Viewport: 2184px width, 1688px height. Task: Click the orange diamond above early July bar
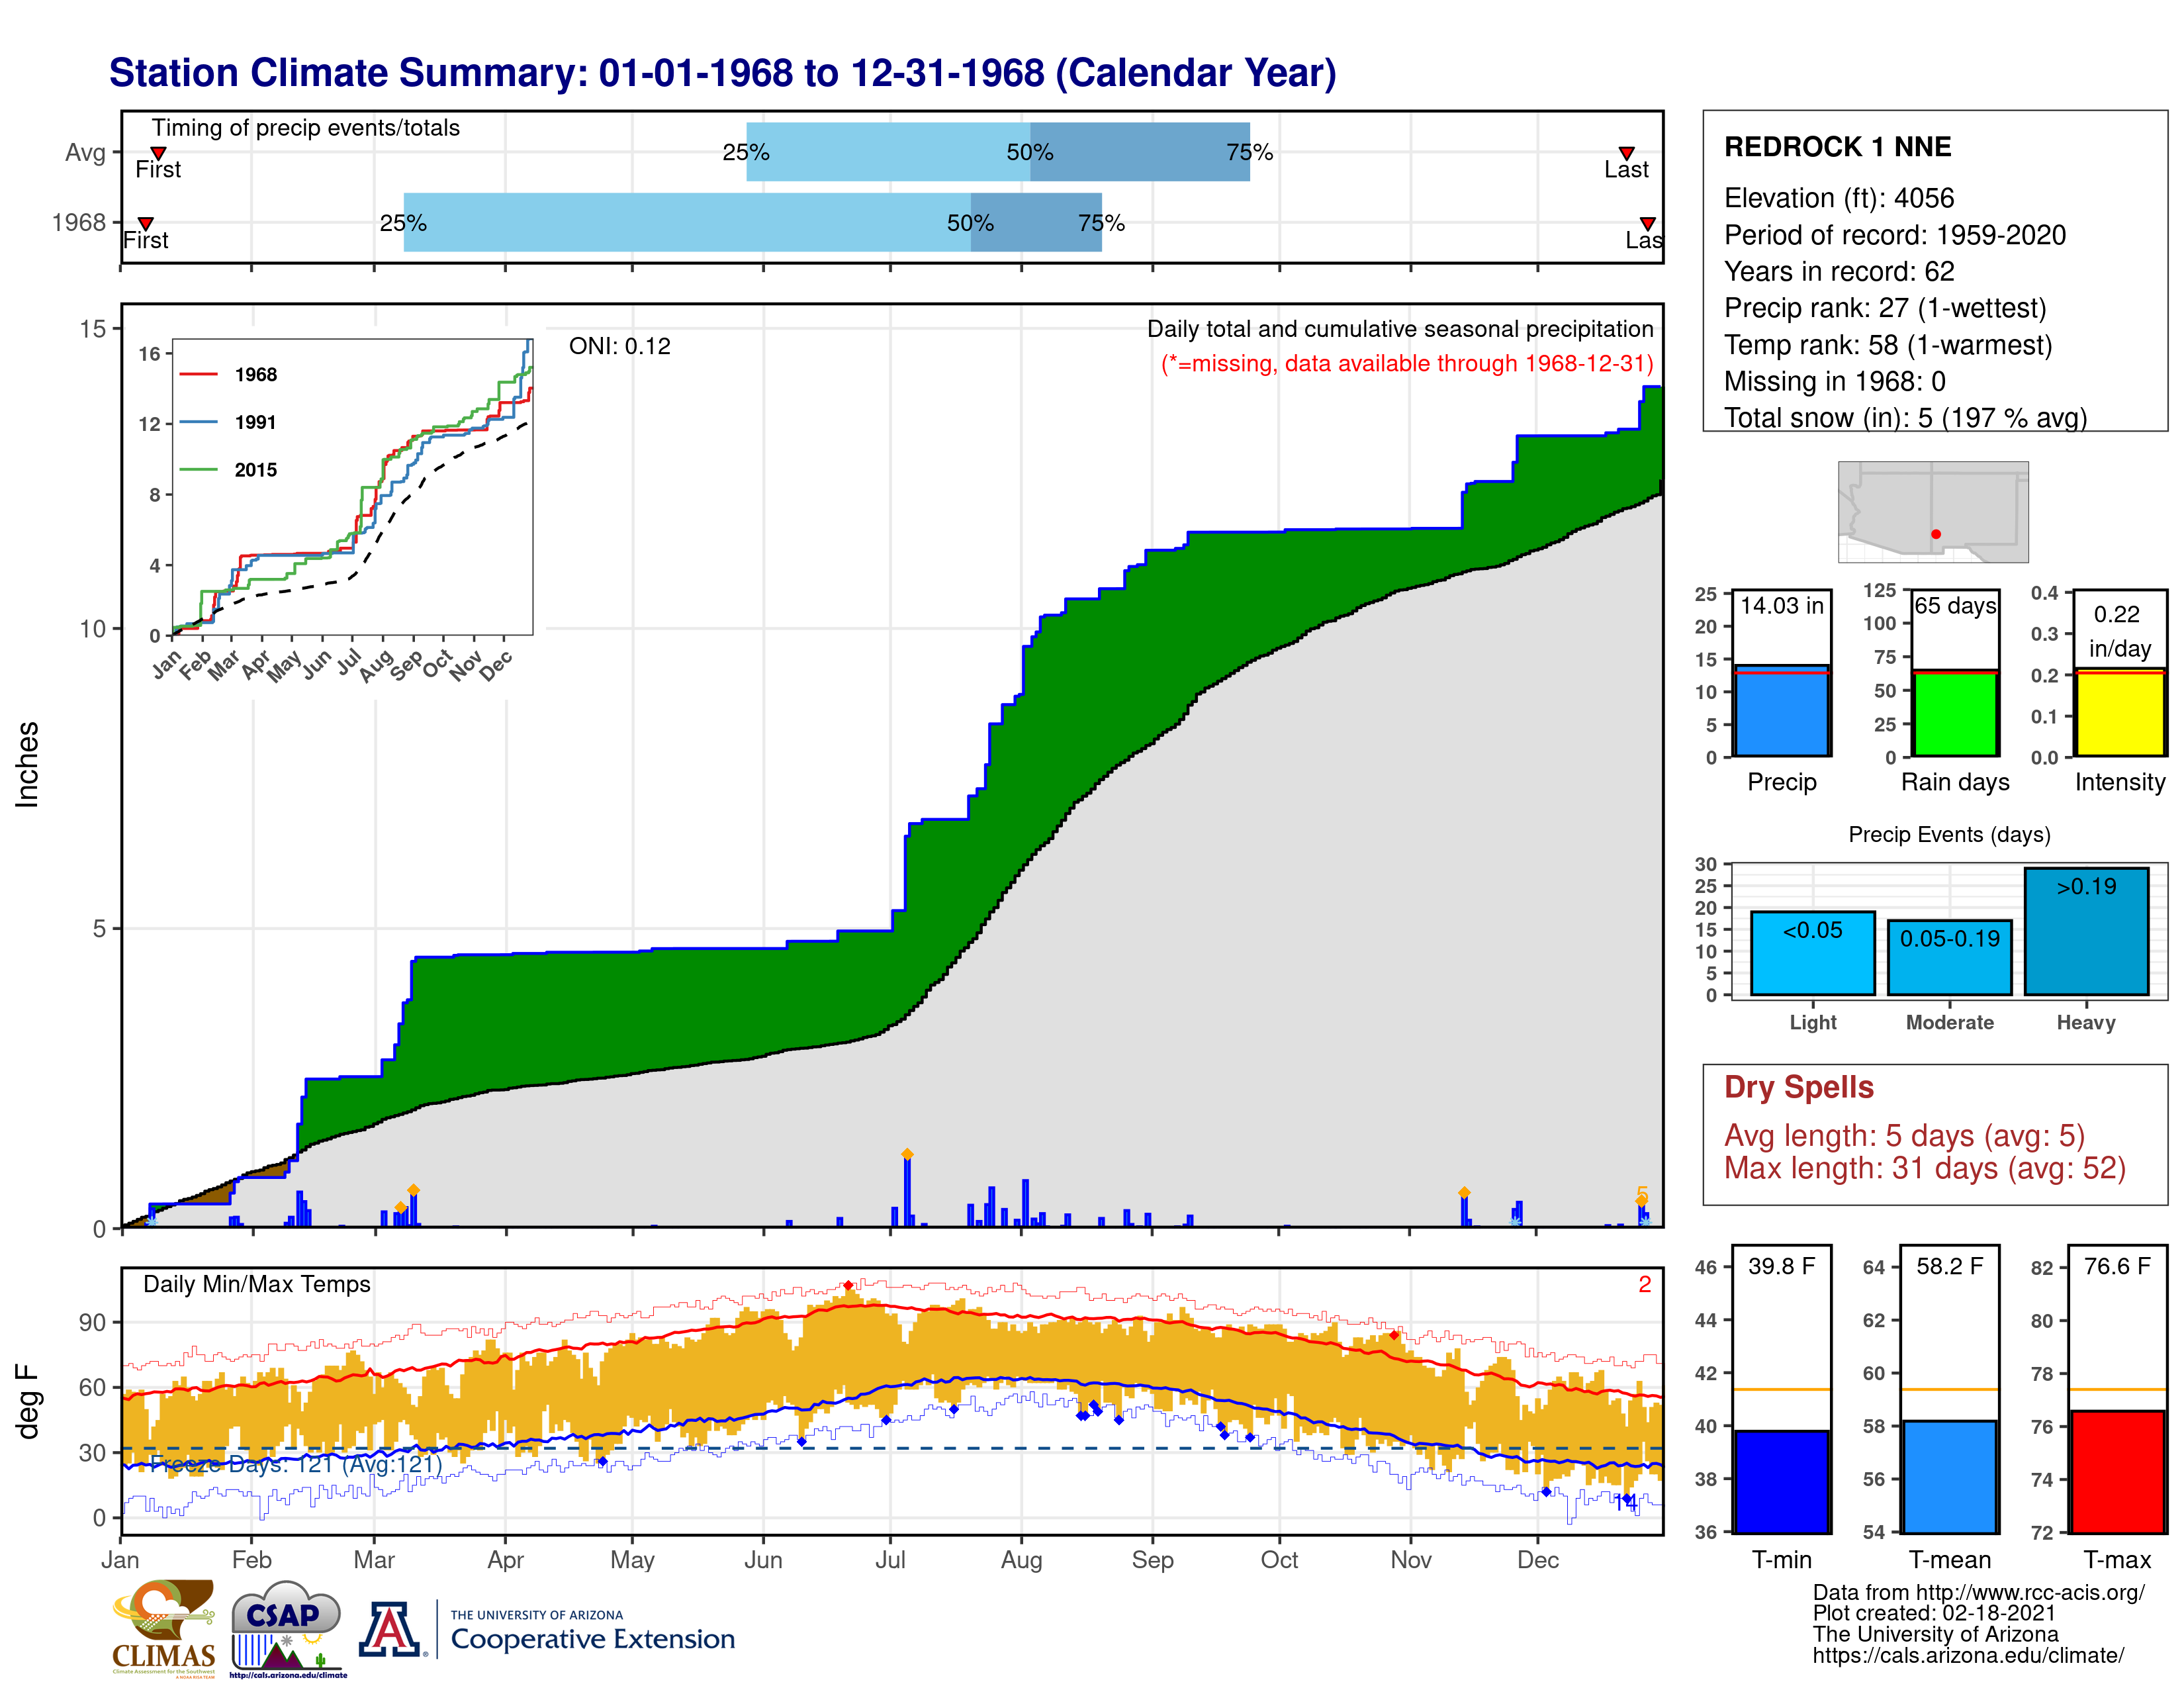tap(907, 1154)
